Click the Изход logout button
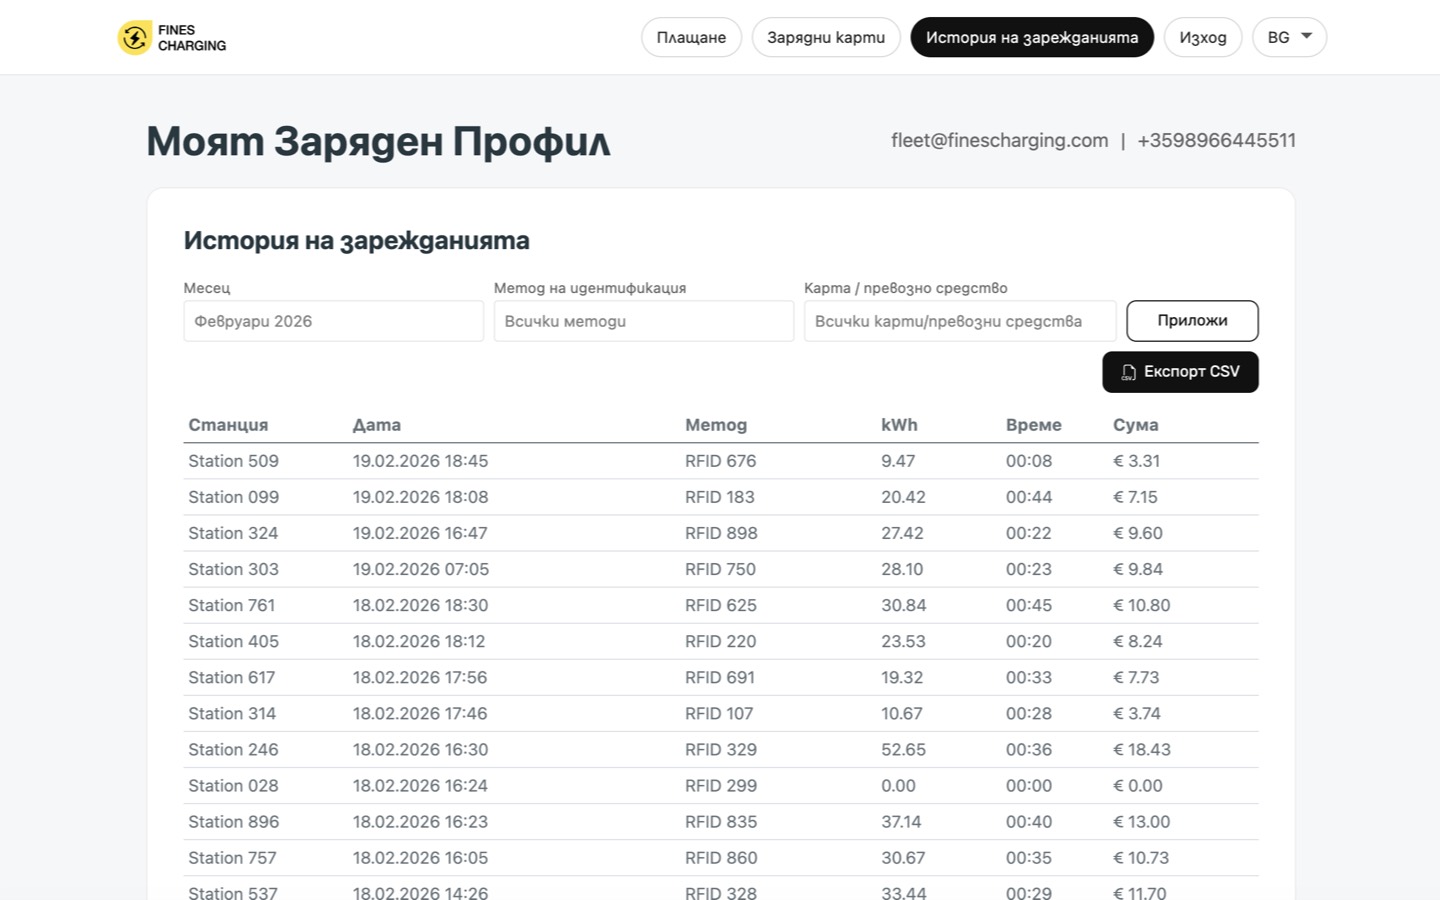Screen dimensions: 1440x900 tap(1202, 37)
